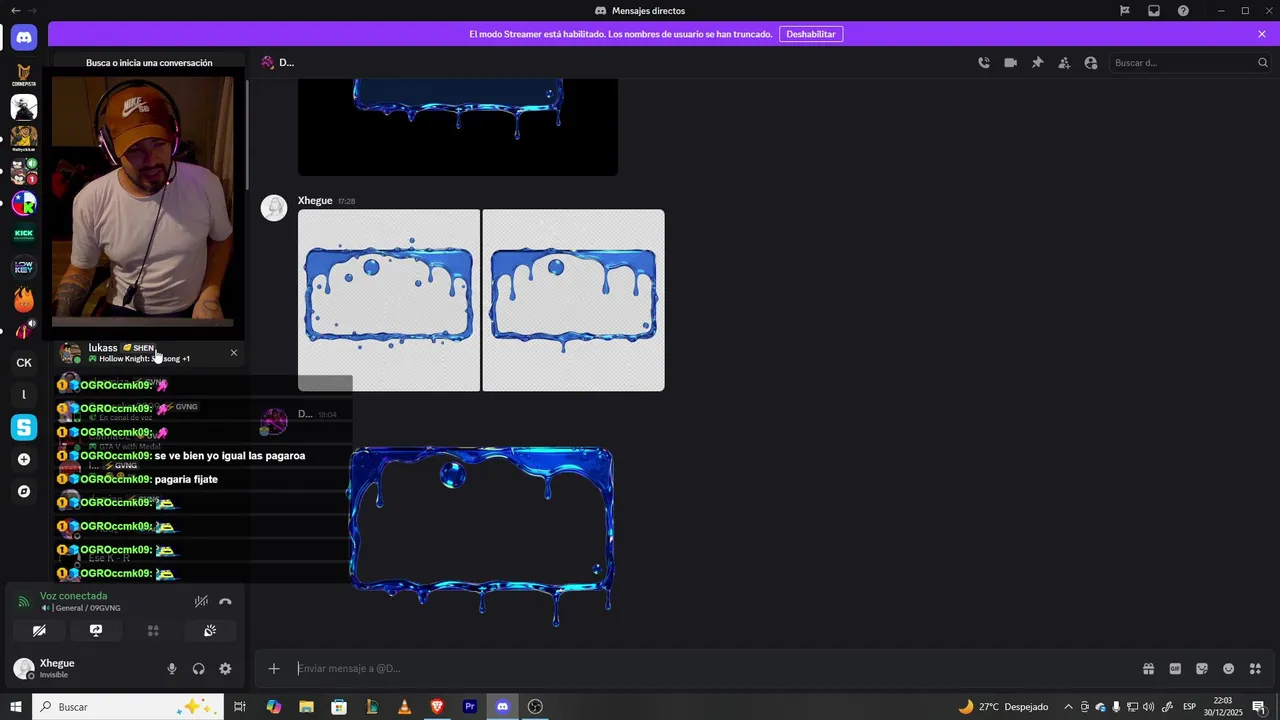Go back with title bar arrow
Screen dimensions: 1280x720
[x=15, y=10]
